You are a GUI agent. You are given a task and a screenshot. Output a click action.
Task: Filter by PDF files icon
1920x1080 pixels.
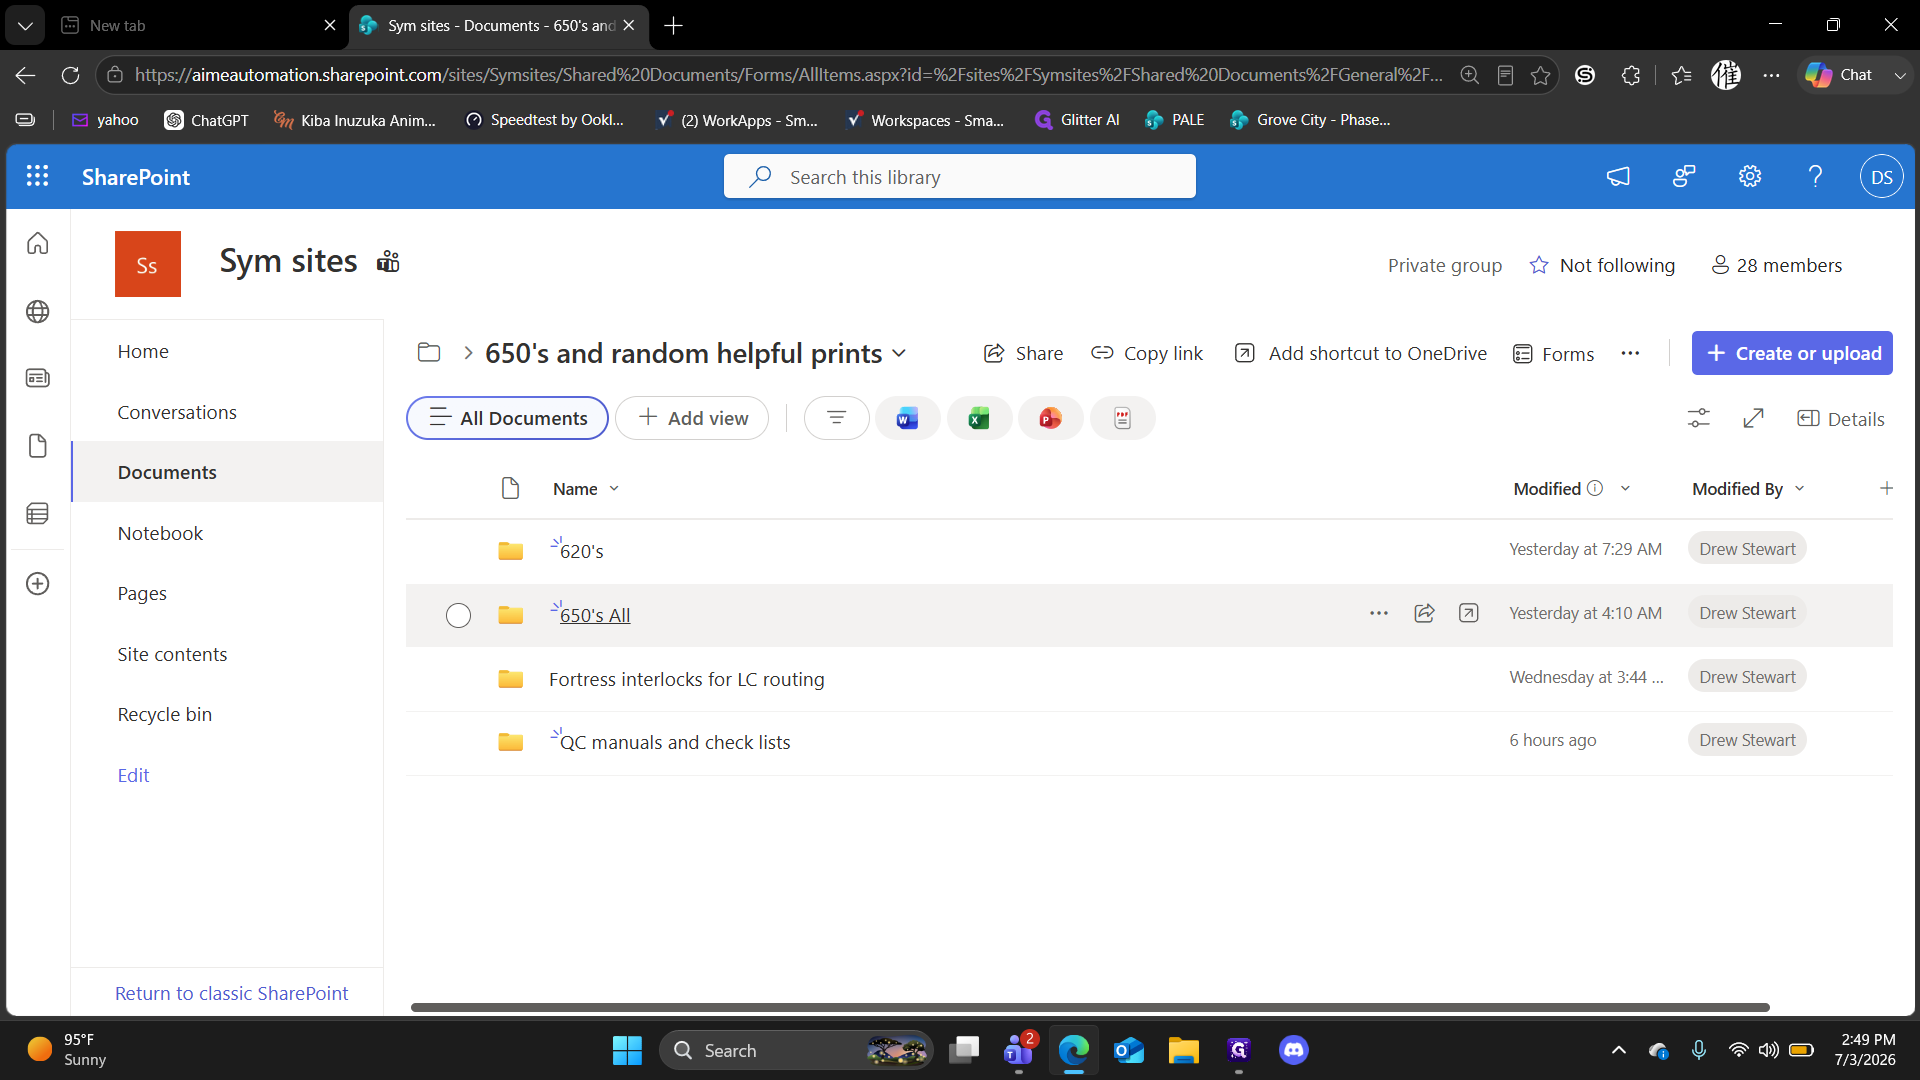tap(1122, 418)
